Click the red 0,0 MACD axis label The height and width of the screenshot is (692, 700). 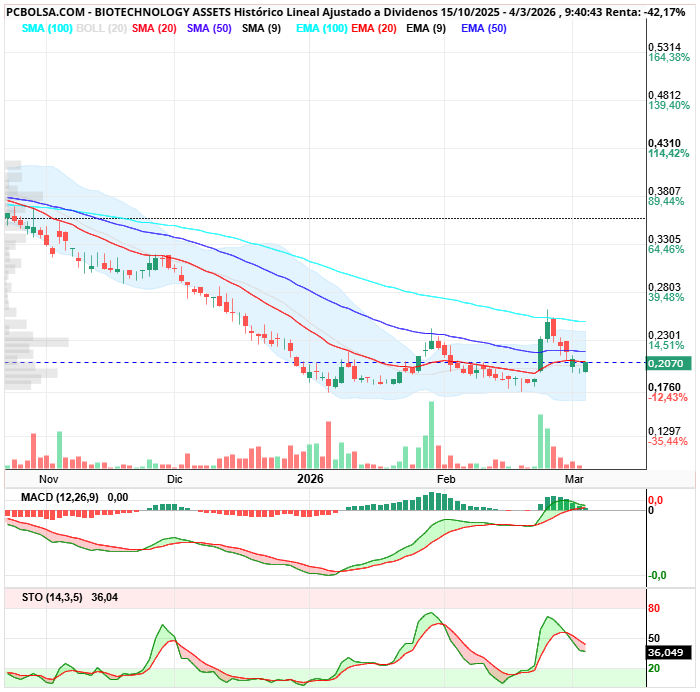(x=655, y=500)
